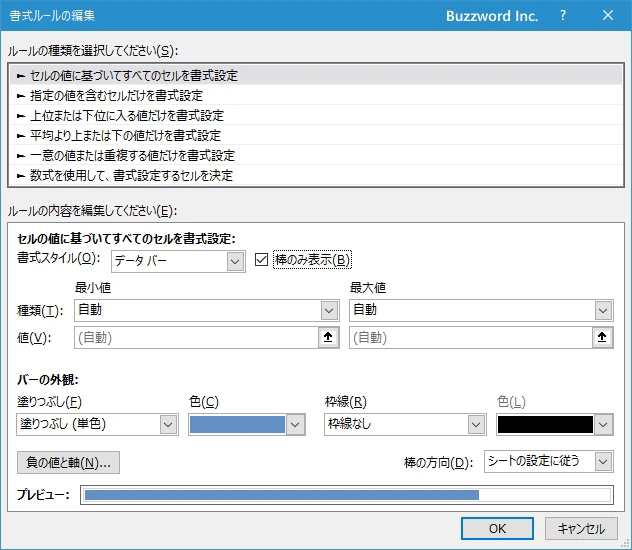The image size is (632, 550).
Task: Select rule 上位または下位に入る値だけを書式設定
Action: point(316,116)
